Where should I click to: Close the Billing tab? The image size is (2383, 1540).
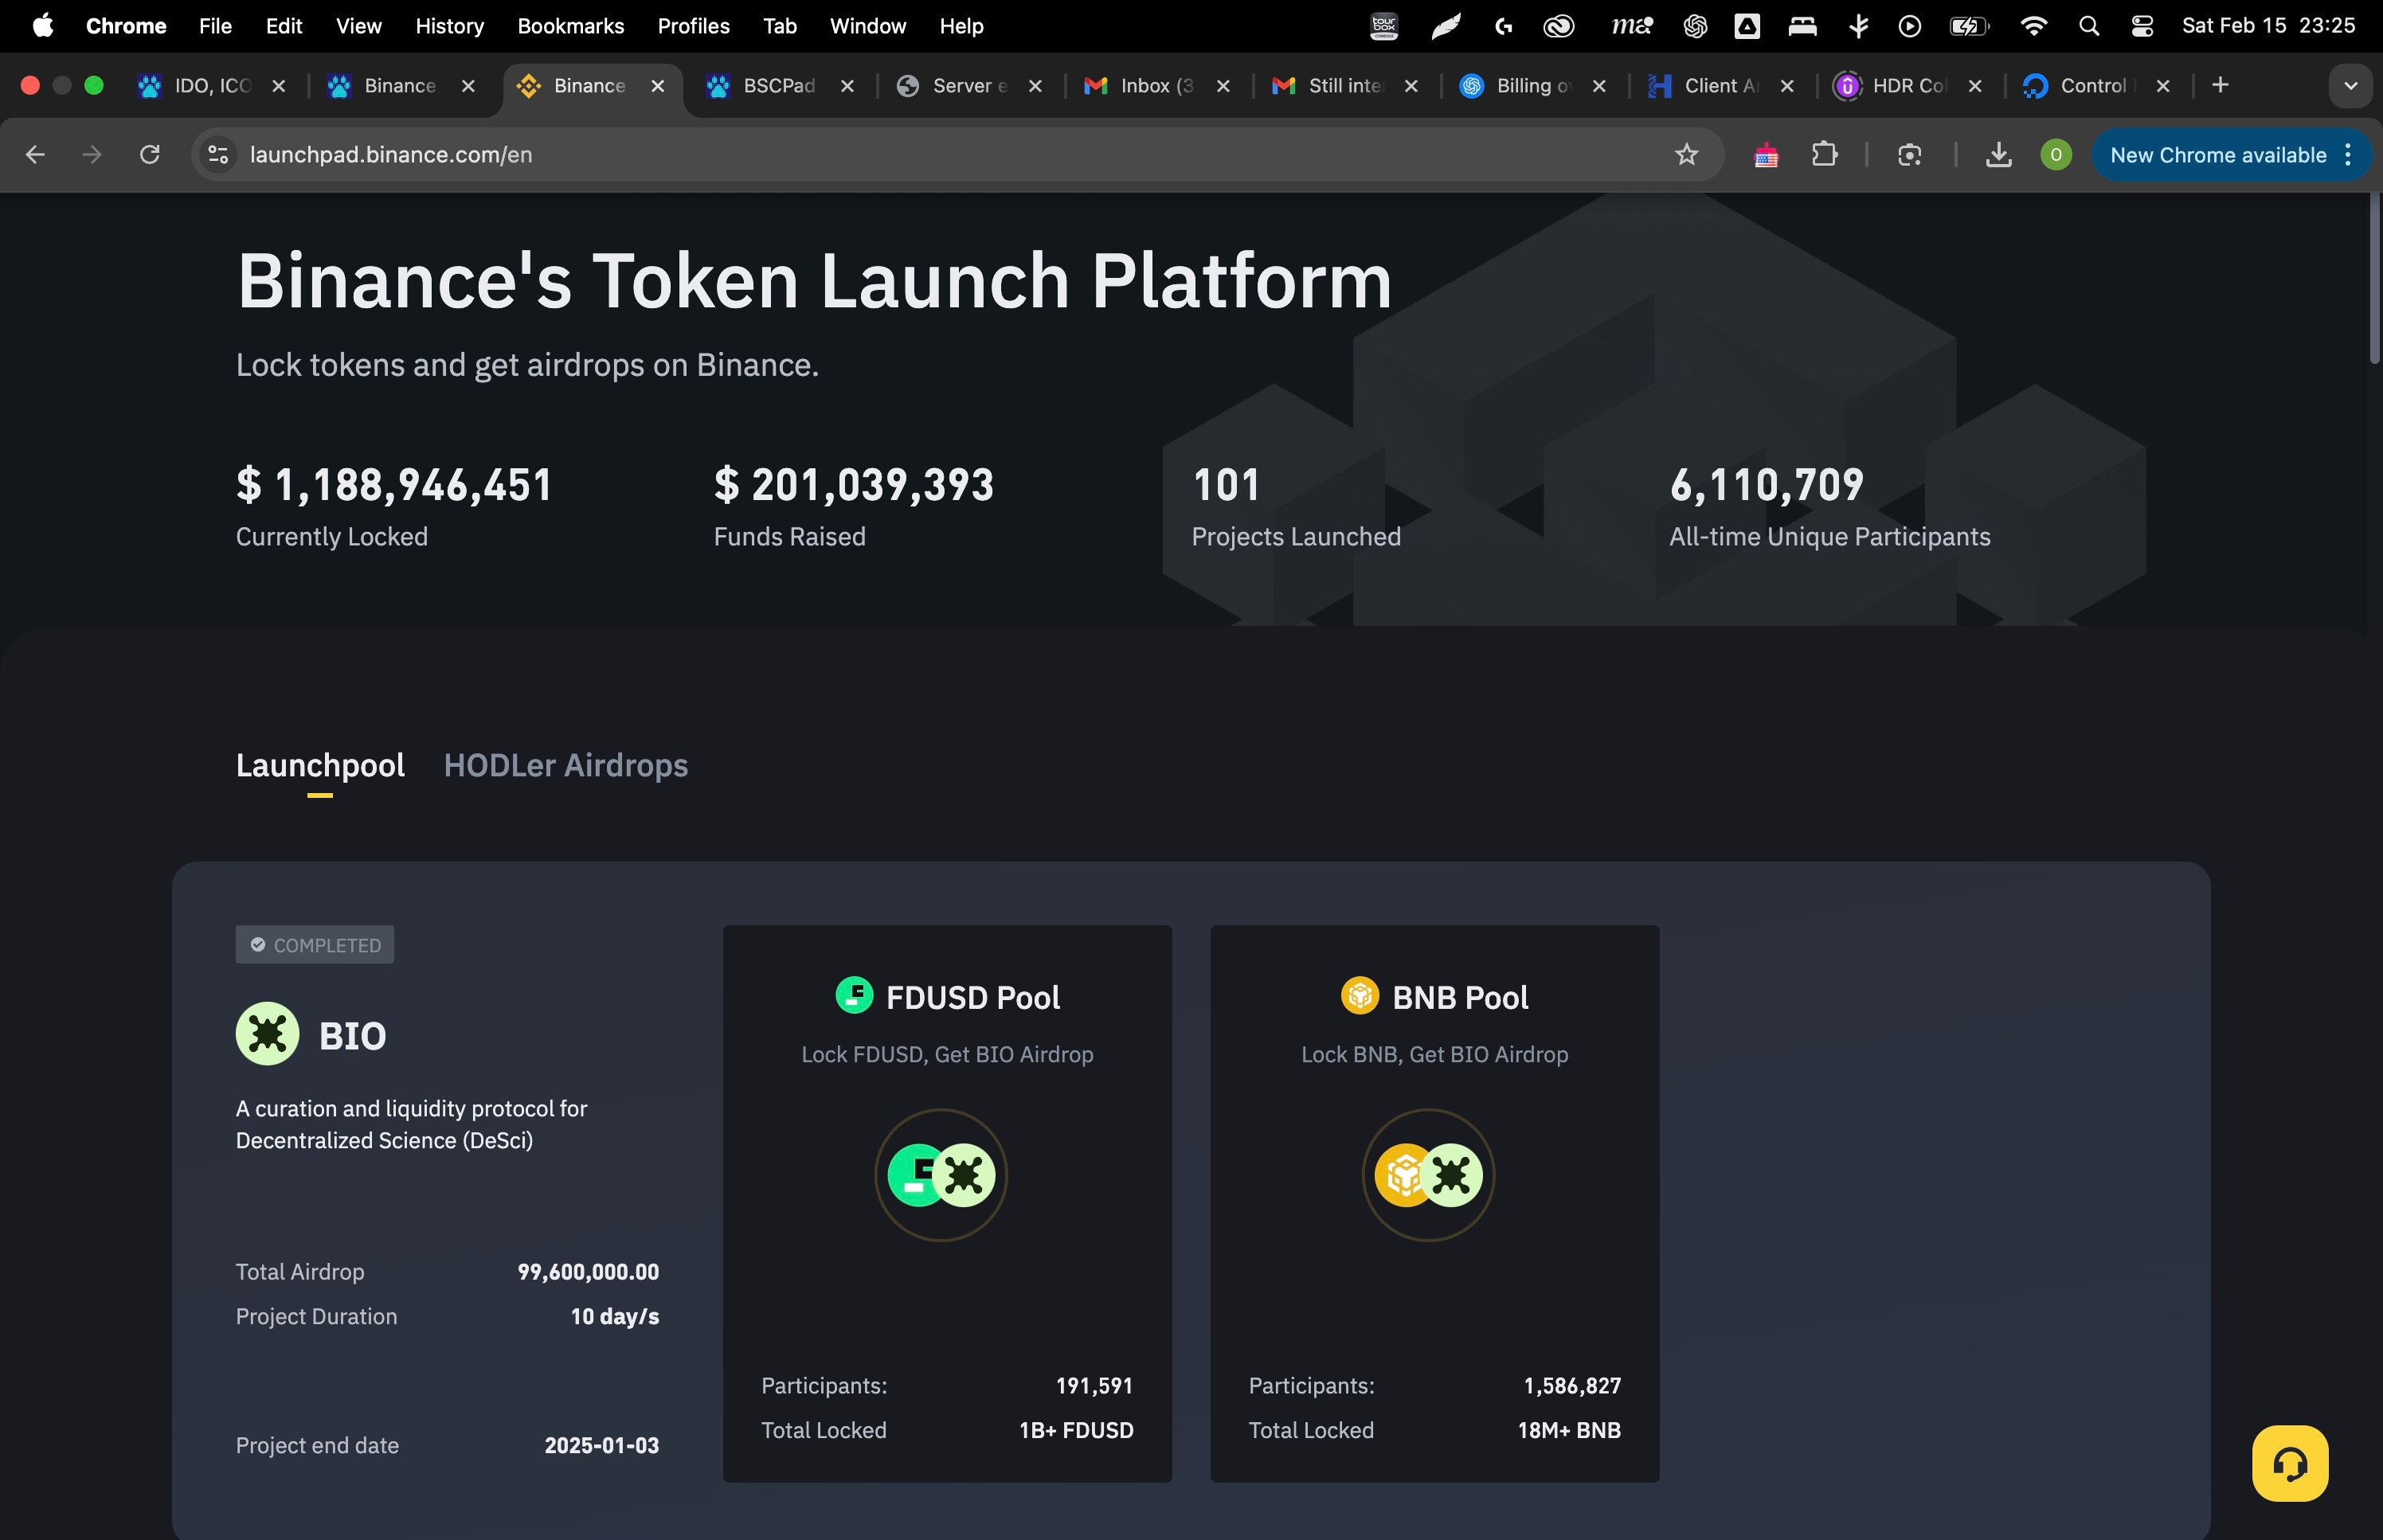[1599, 86]
